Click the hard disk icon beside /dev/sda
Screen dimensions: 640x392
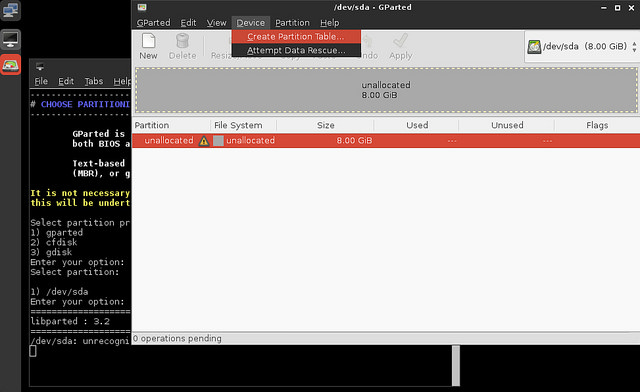[534, 47]
